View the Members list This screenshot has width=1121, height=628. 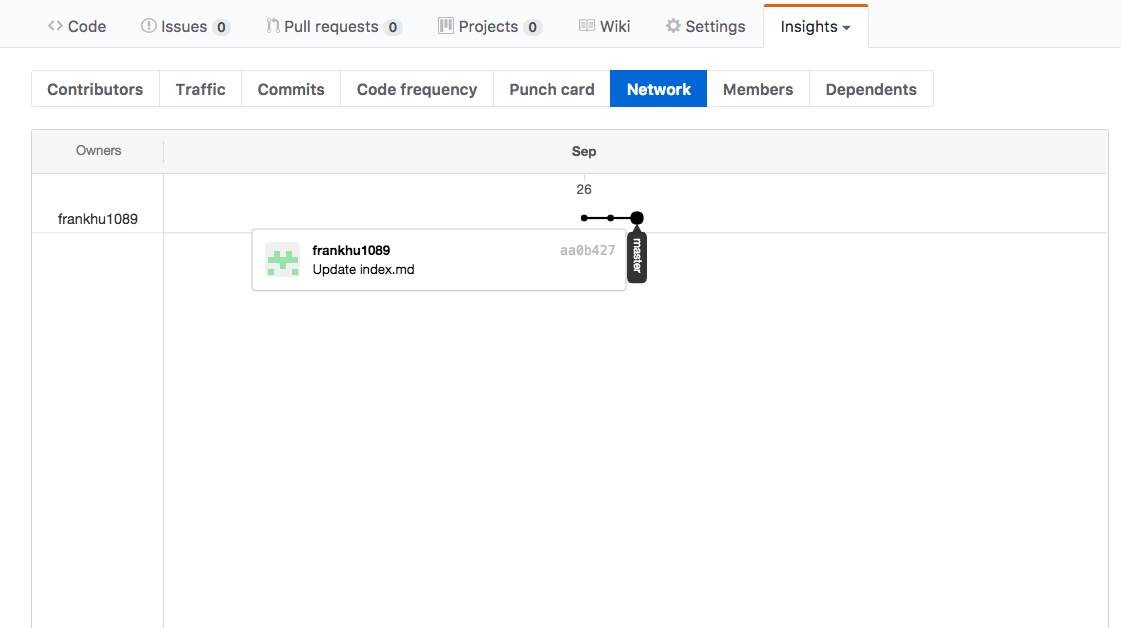tap(758, 89)
